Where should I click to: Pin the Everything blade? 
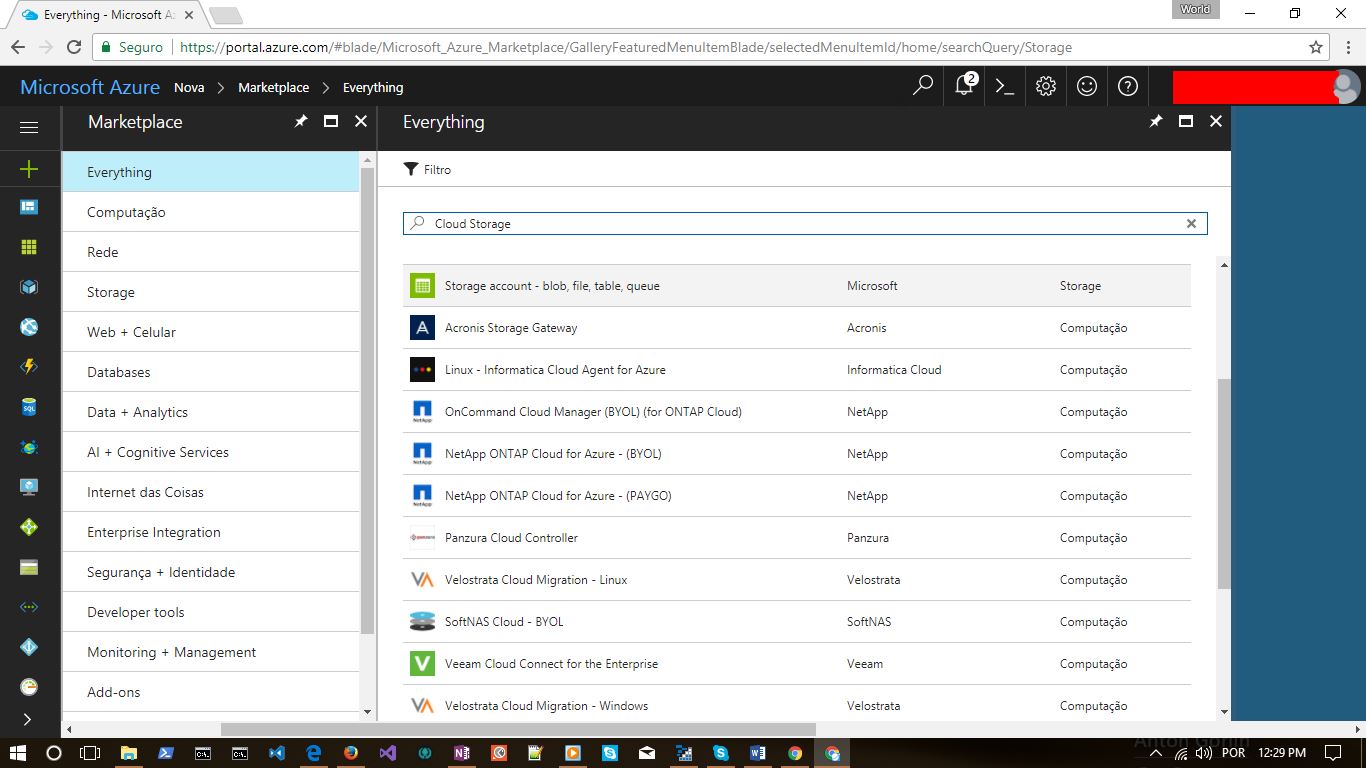(x=1156, y=121)
